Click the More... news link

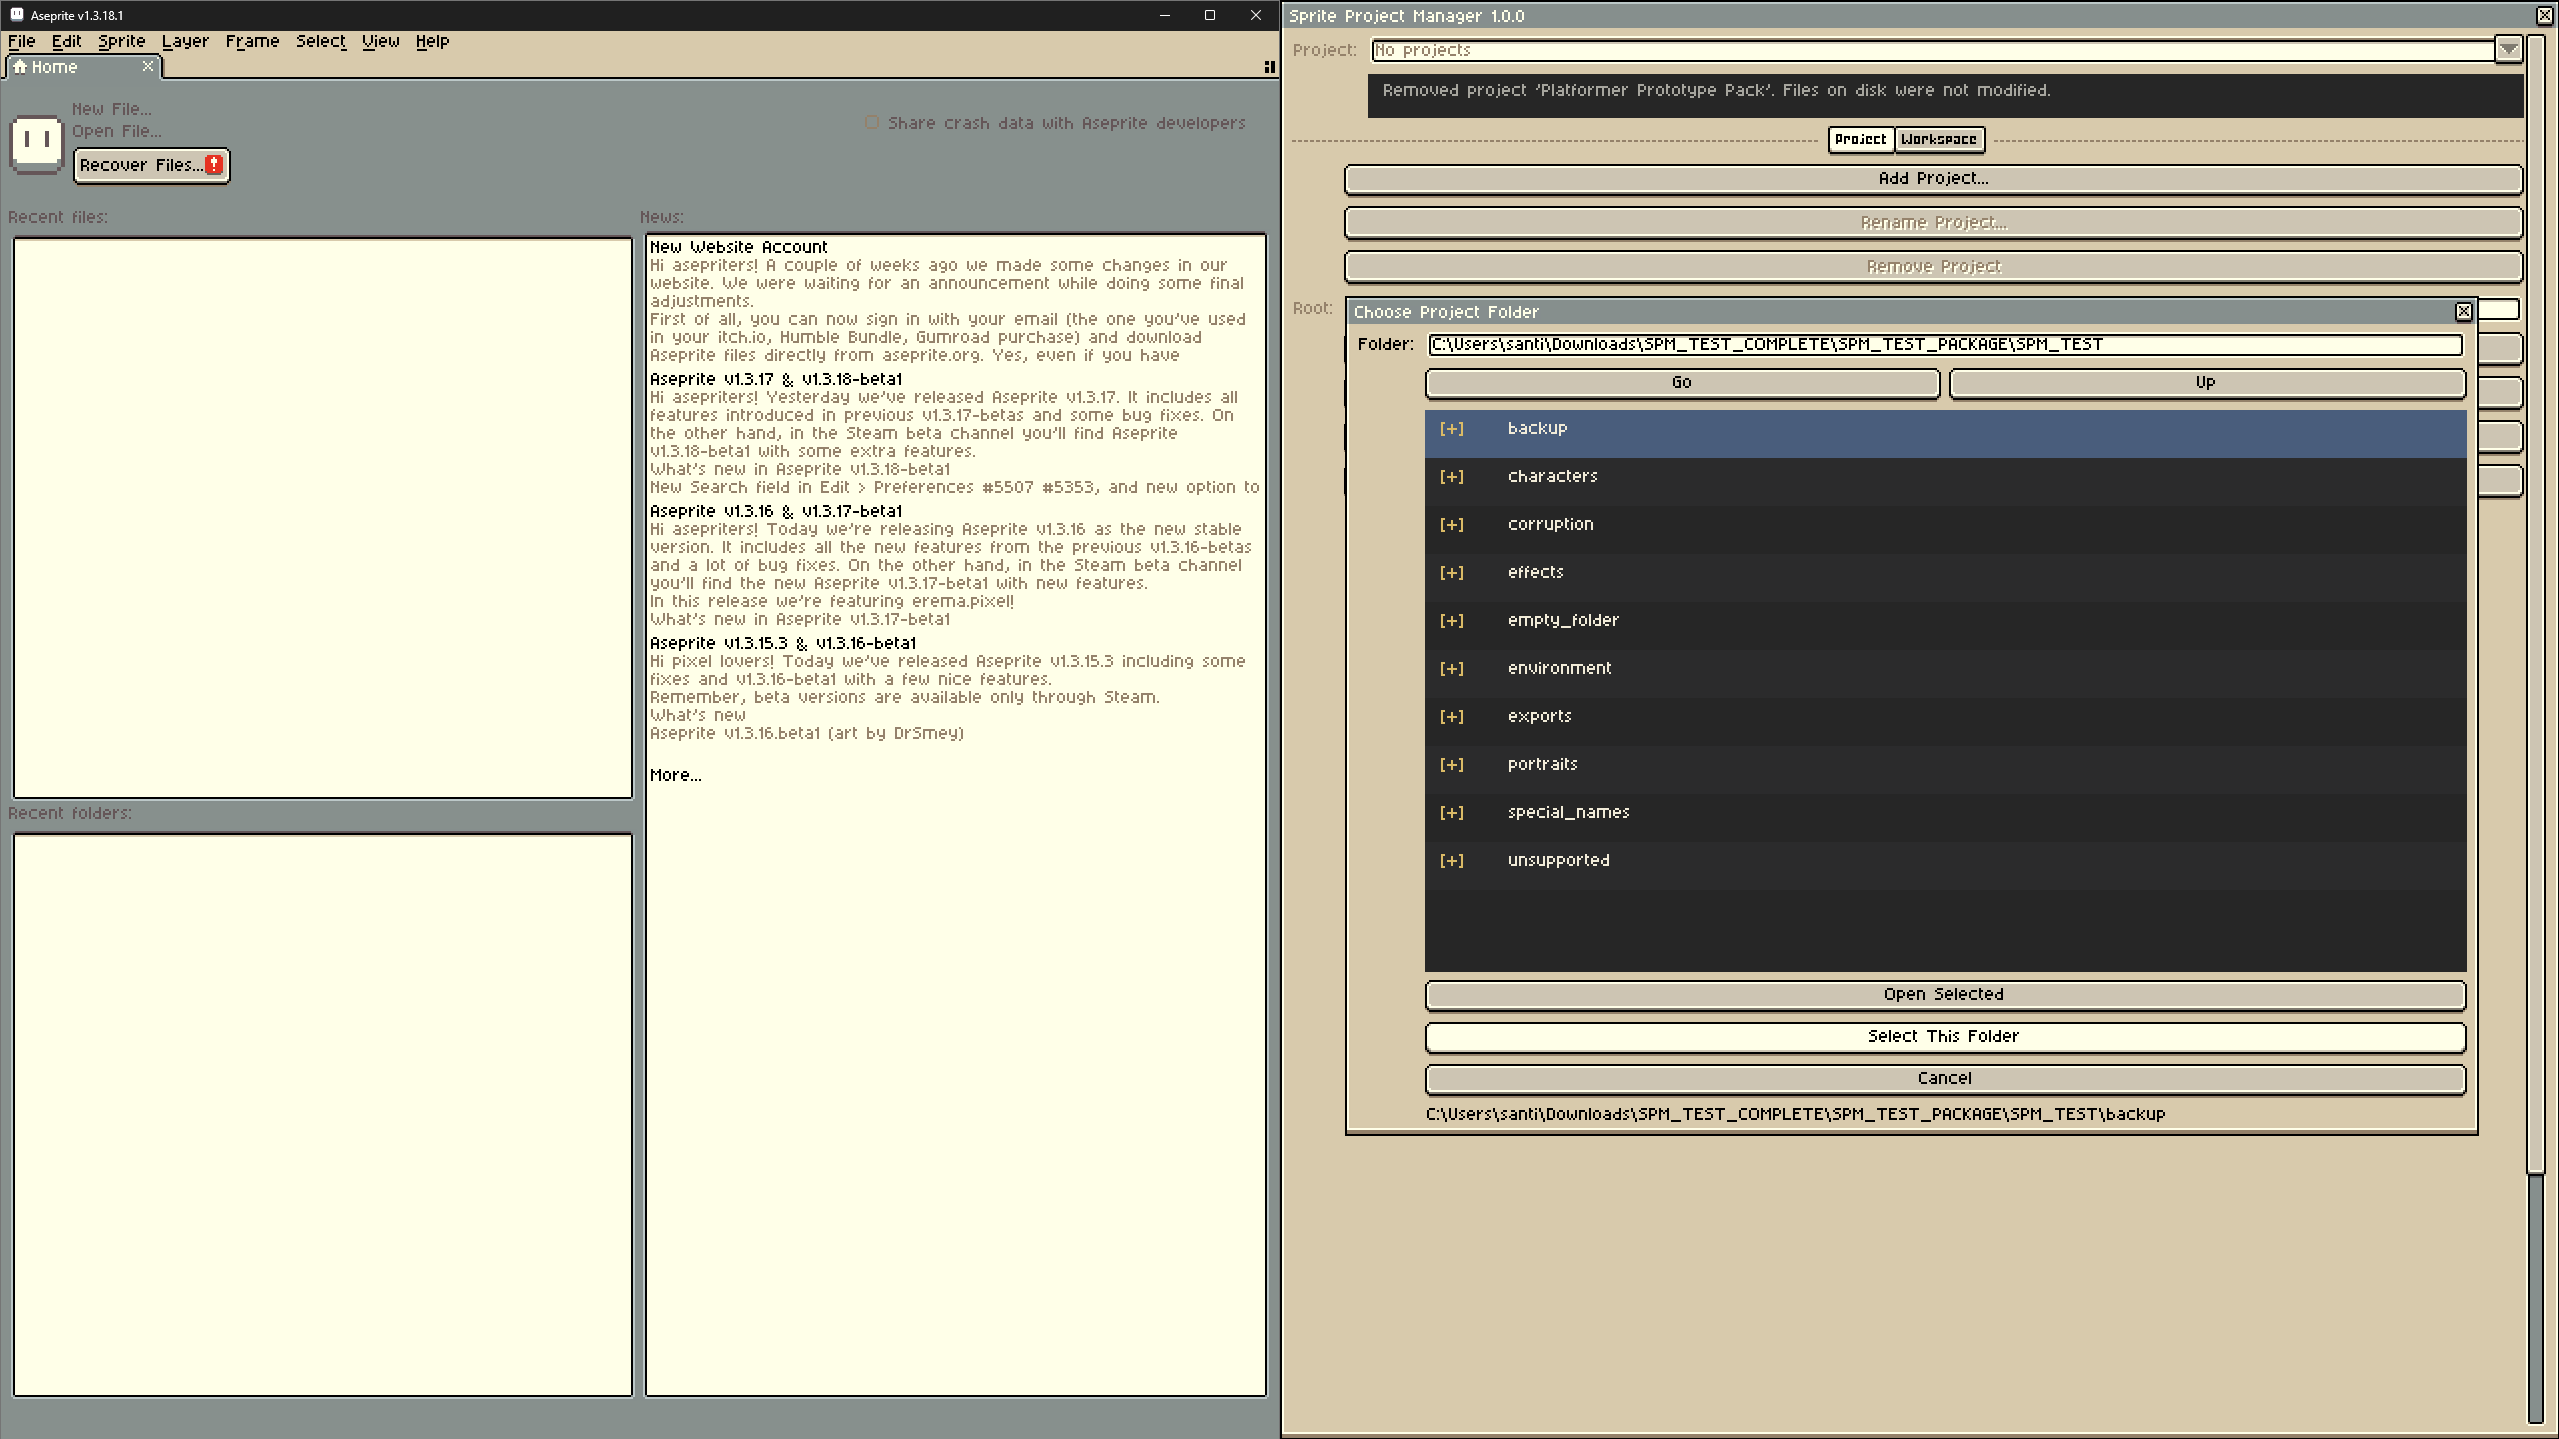coord(675,775)
